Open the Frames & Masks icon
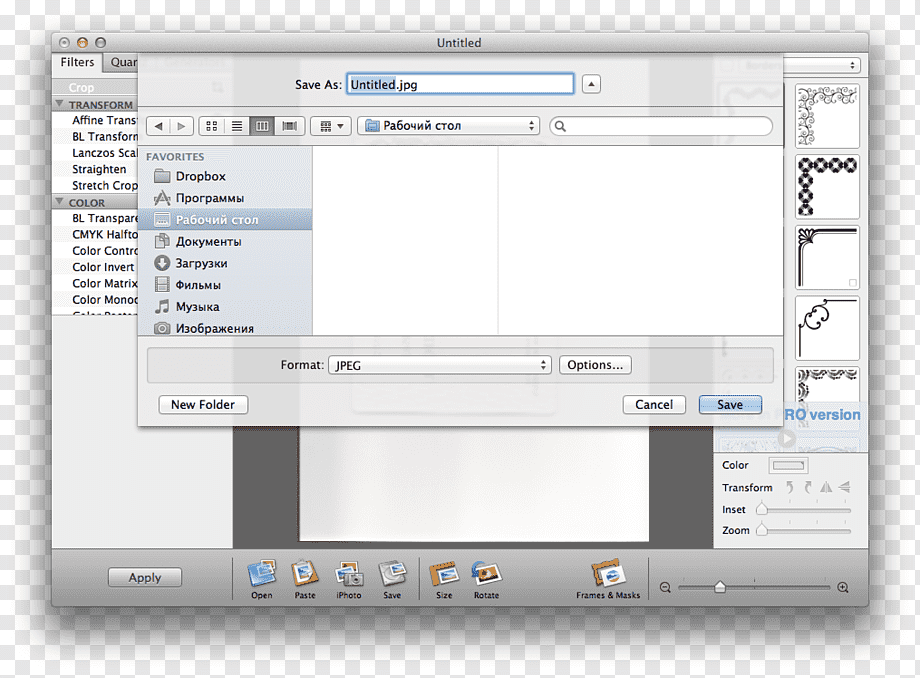 tap(607, 573)
